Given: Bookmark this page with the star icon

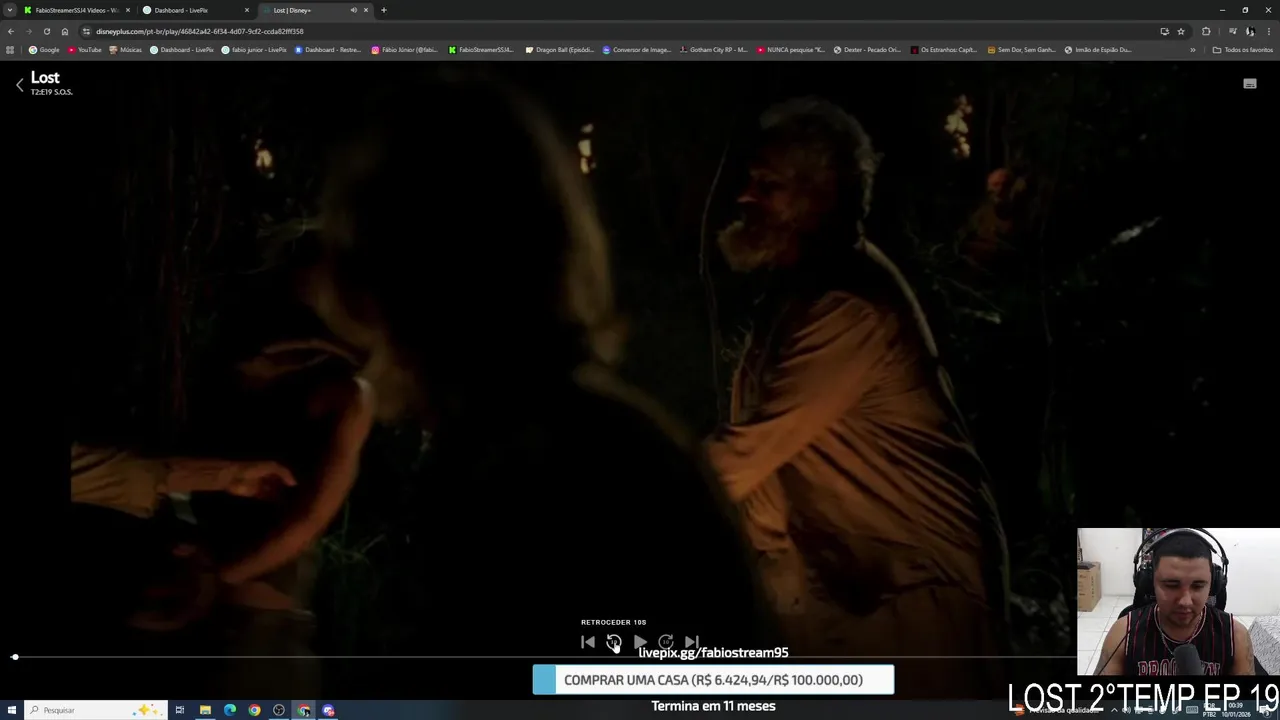Looking at the screenshot, I should pos(1180,31).
